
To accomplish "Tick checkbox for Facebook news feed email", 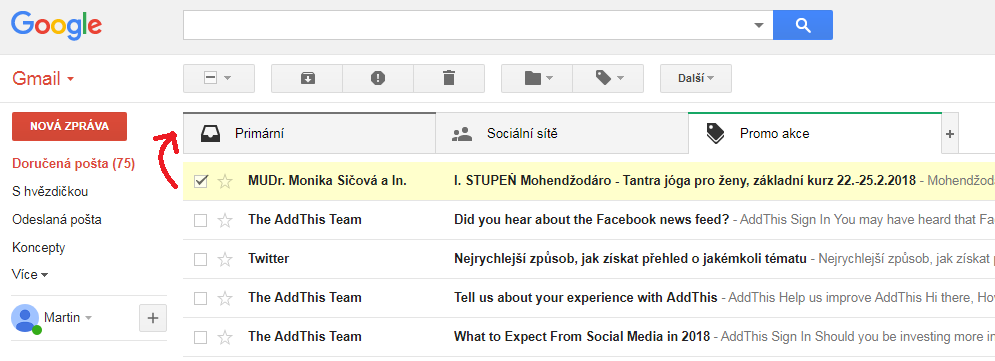I will (x=201, y=220).
